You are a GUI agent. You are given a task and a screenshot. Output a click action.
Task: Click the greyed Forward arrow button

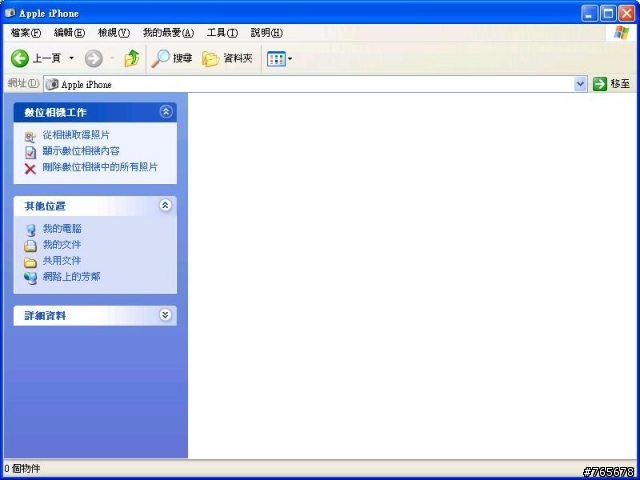(x=93, y=59)
